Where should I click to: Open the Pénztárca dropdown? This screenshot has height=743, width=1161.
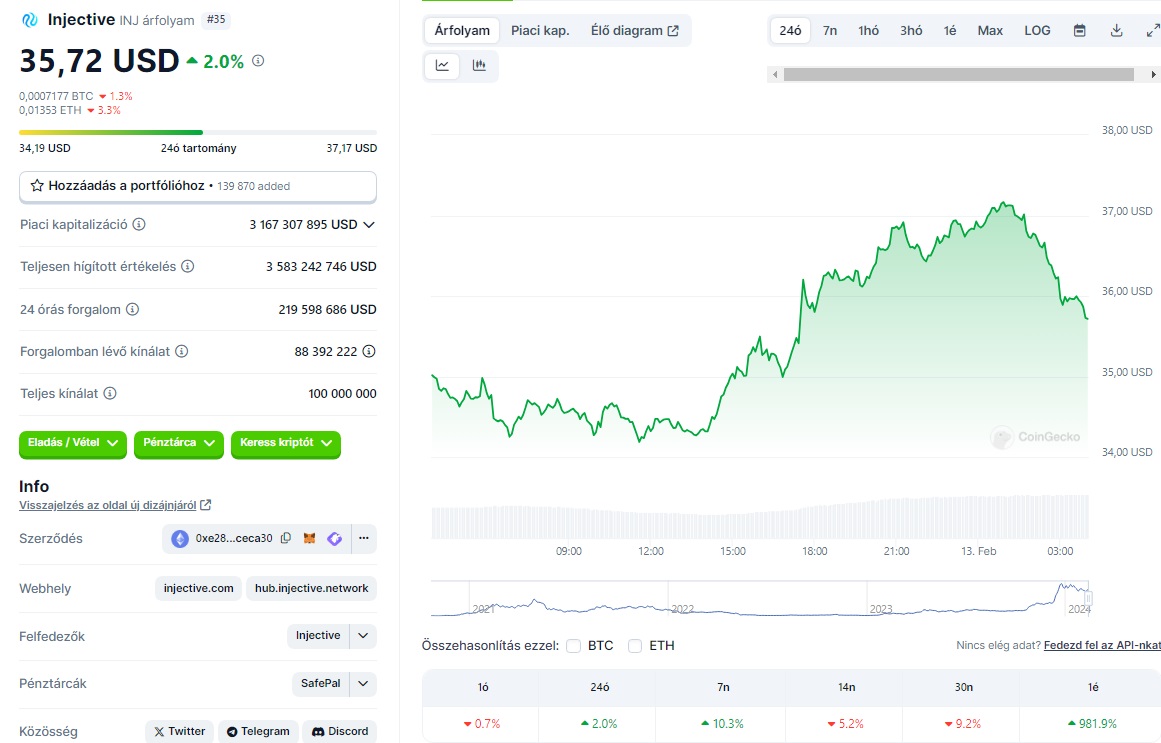[178, 443]
